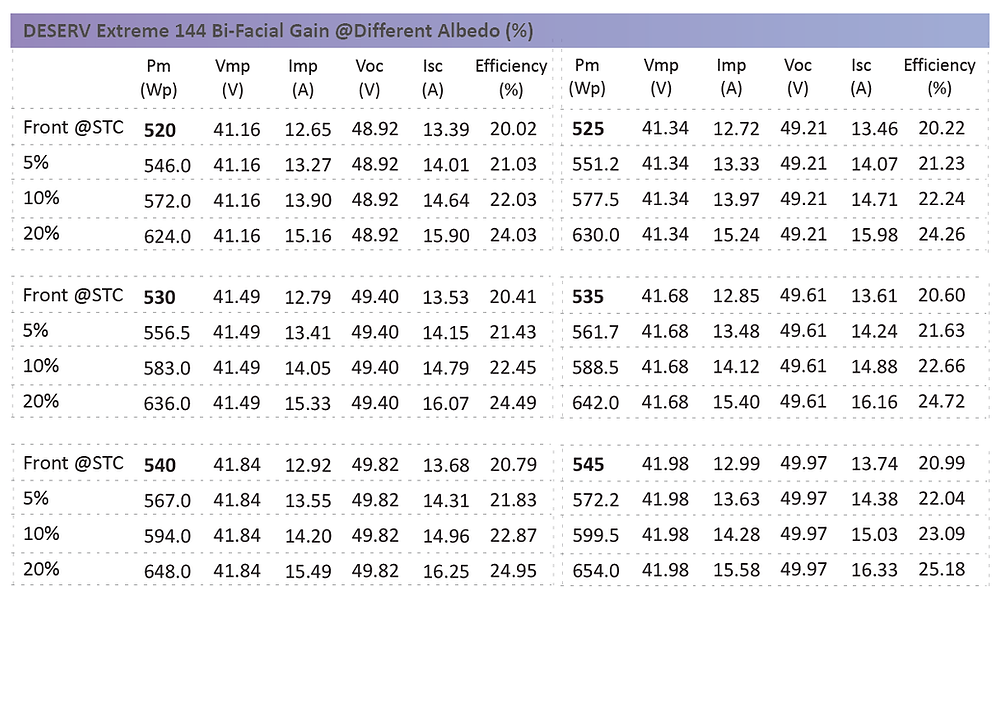
Task: Click the 648.0 Pm cell
Action: click(167, 571)
